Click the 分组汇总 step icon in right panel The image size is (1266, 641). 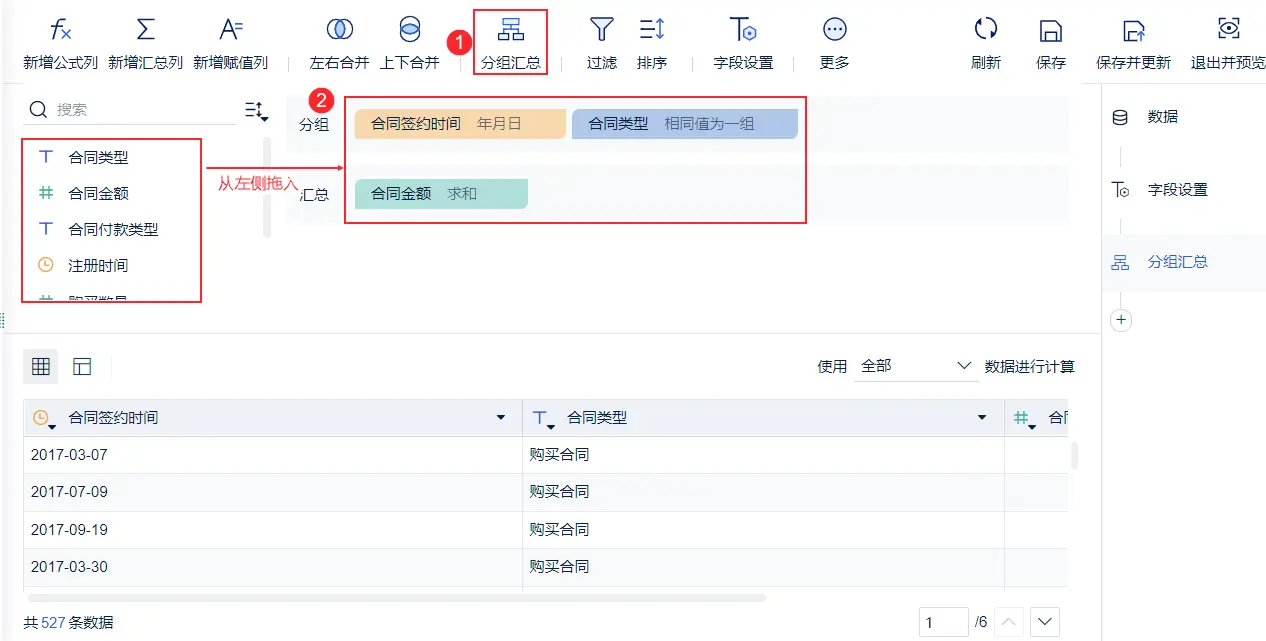1120,262
